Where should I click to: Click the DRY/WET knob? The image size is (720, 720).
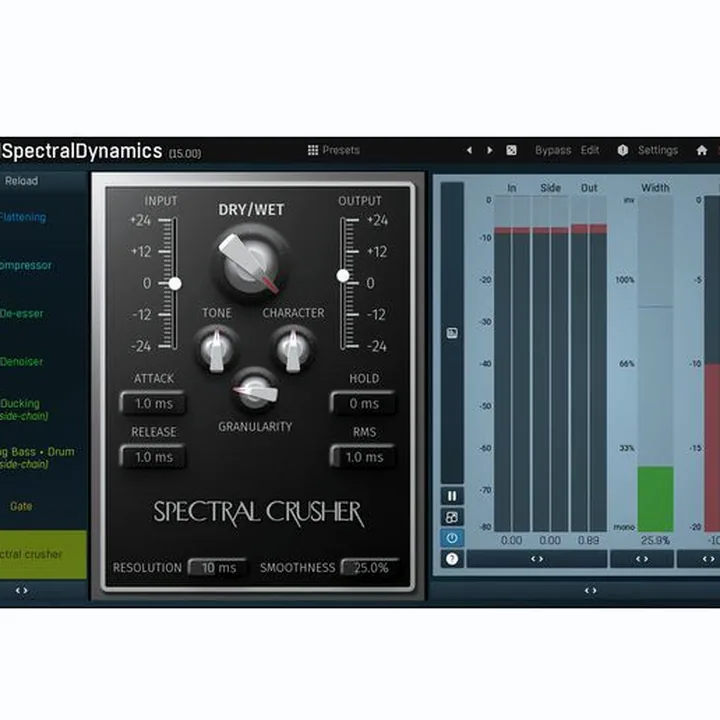[x=251, y=264]
